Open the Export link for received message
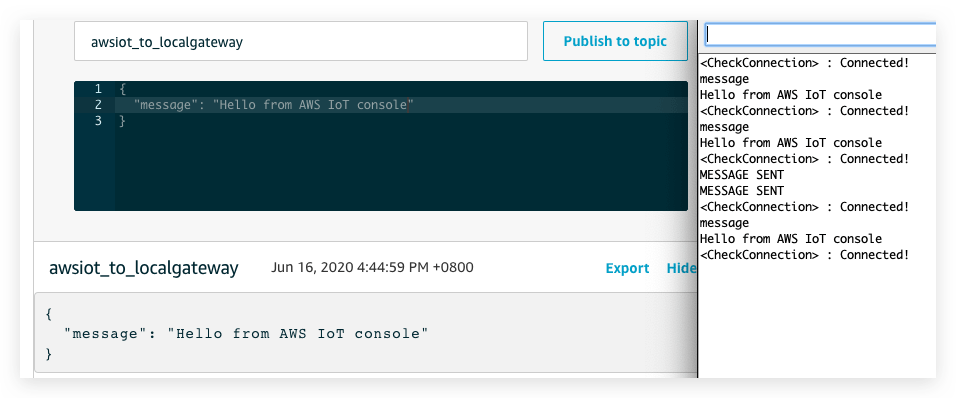Screen dimensions: 956x398 tap(627, 268)
